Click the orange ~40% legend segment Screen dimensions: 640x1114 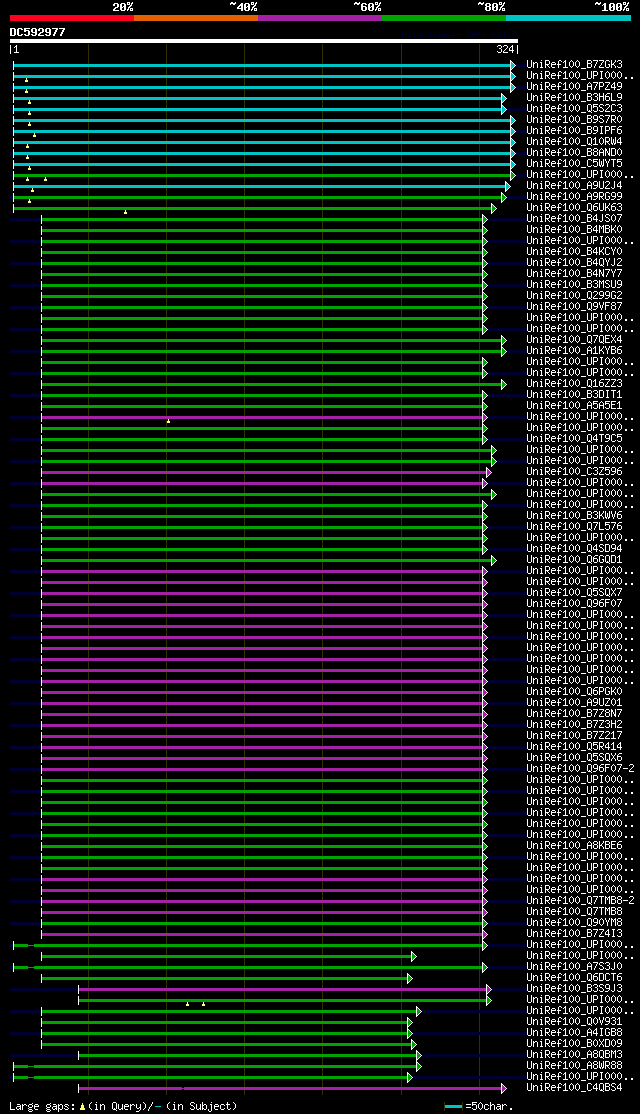tap(196, 18)
